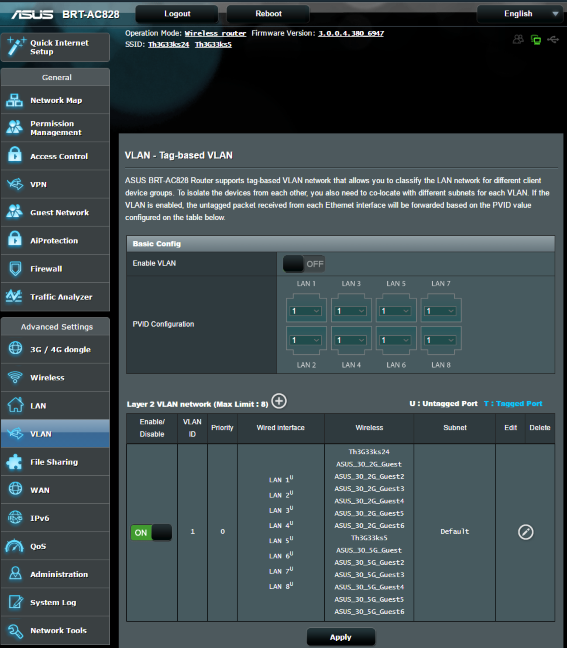The image size is (567, 648).
Task: Click the Firewall shield icon
Action: [x=15, y=268]
